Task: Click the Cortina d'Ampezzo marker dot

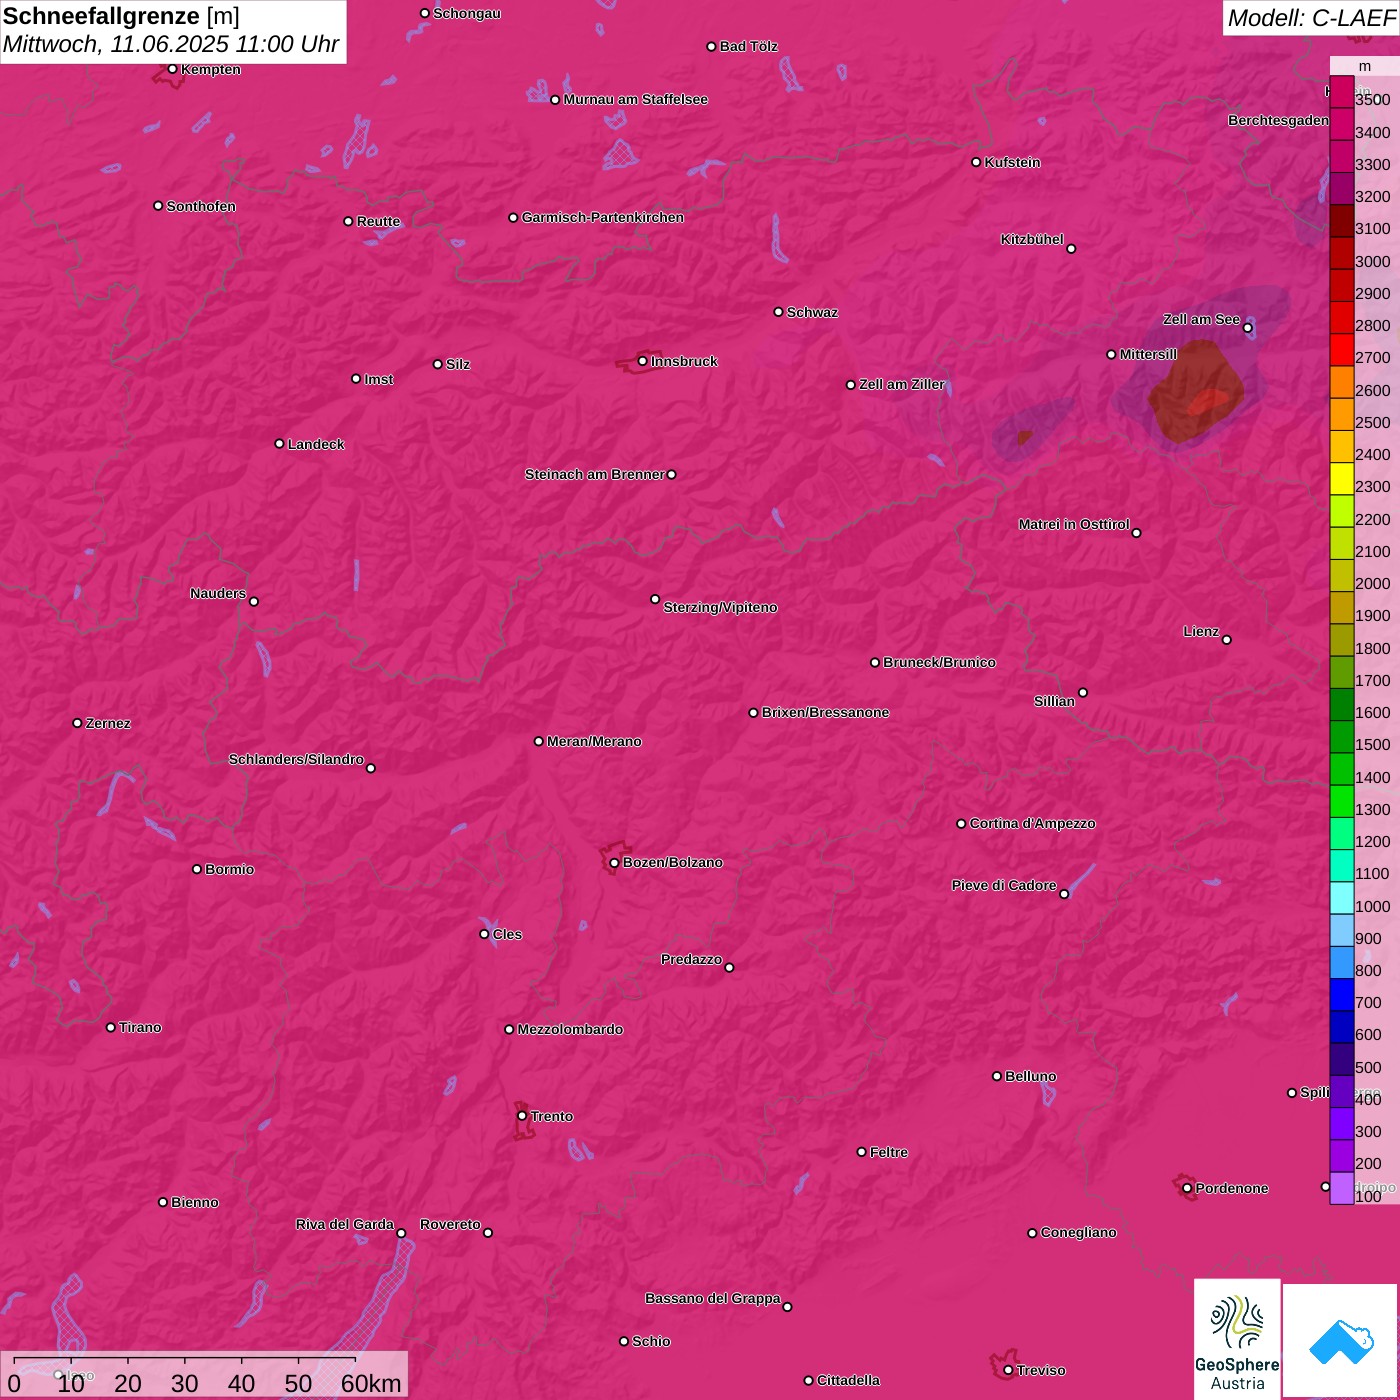Action: click(x=961, y=824)
